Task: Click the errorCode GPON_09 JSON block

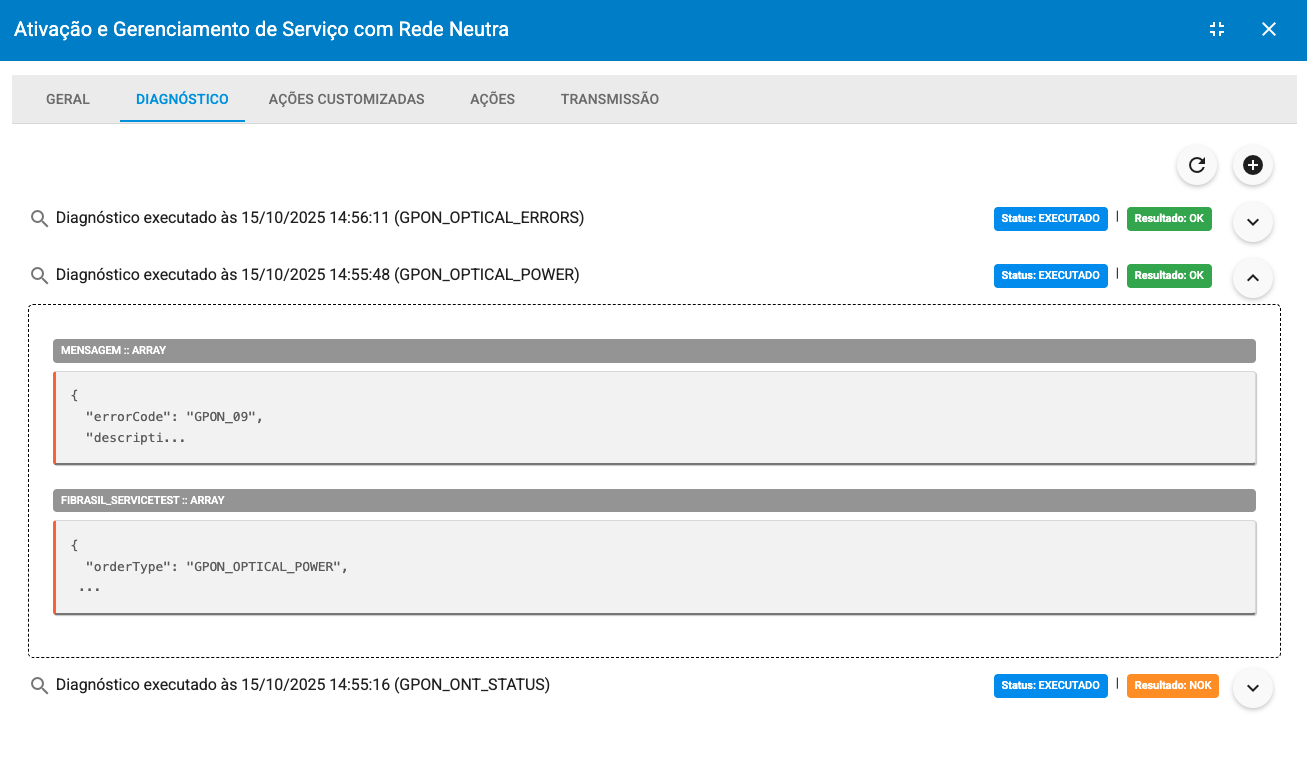Action: pos(654,417)
